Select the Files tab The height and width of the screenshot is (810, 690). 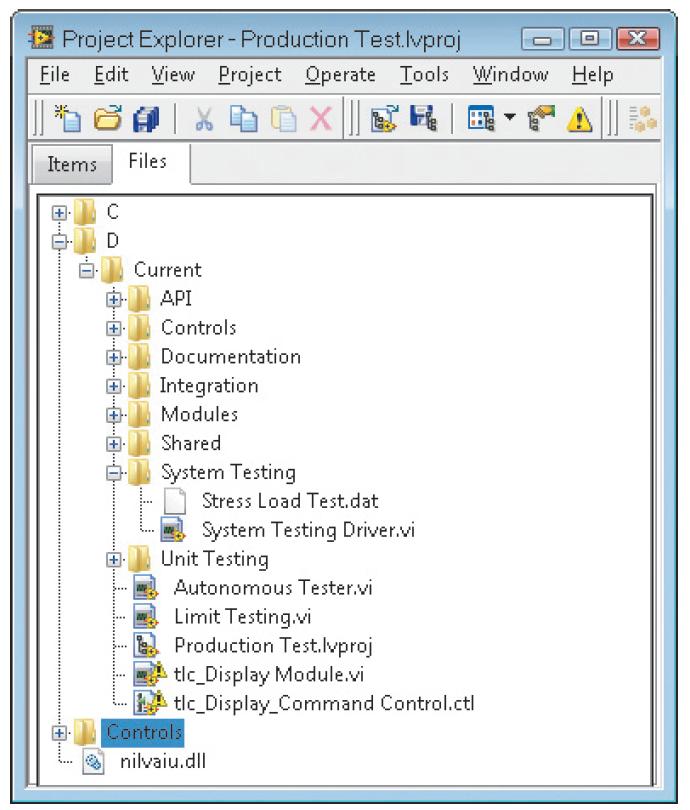tap(148, 162)
